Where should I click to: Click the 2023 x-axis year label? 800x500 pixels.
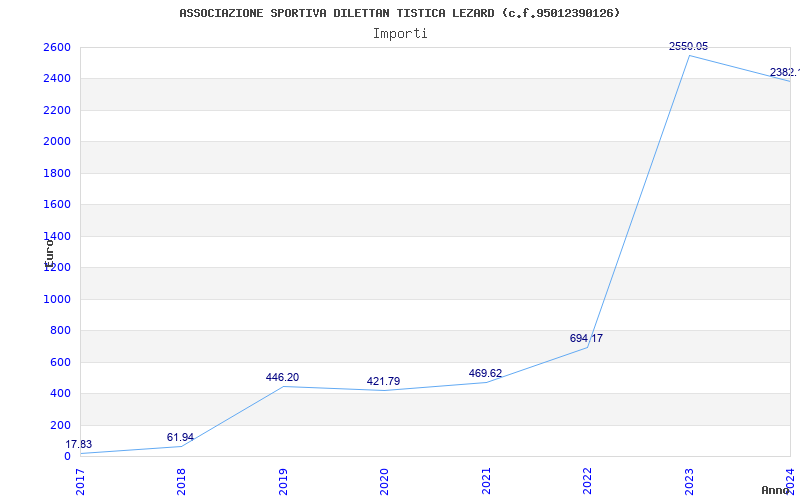689,482
